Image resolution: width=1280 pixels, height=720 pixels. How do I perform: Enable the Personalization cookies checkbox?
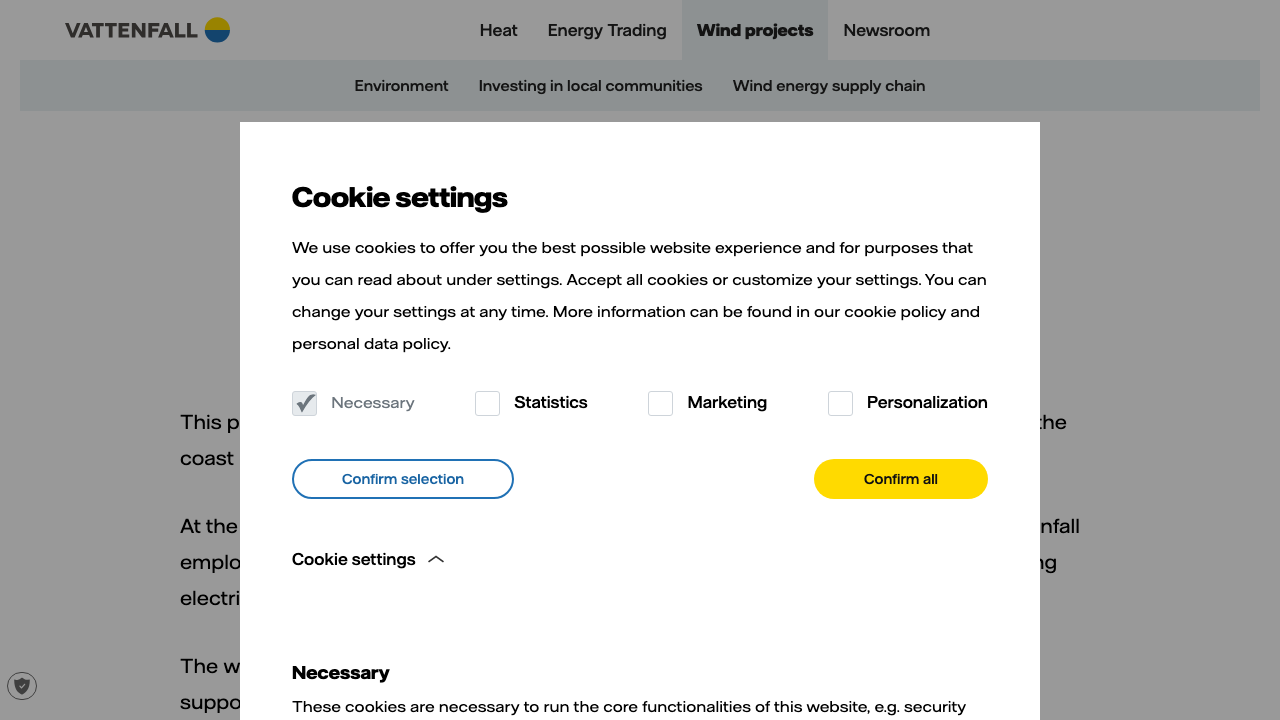pyautogui.click(x=840, y=403)
